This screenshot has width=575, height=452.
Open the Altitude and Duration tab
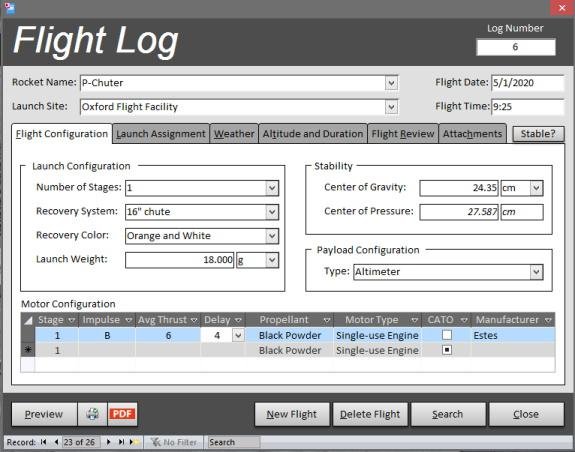point(313,134)
